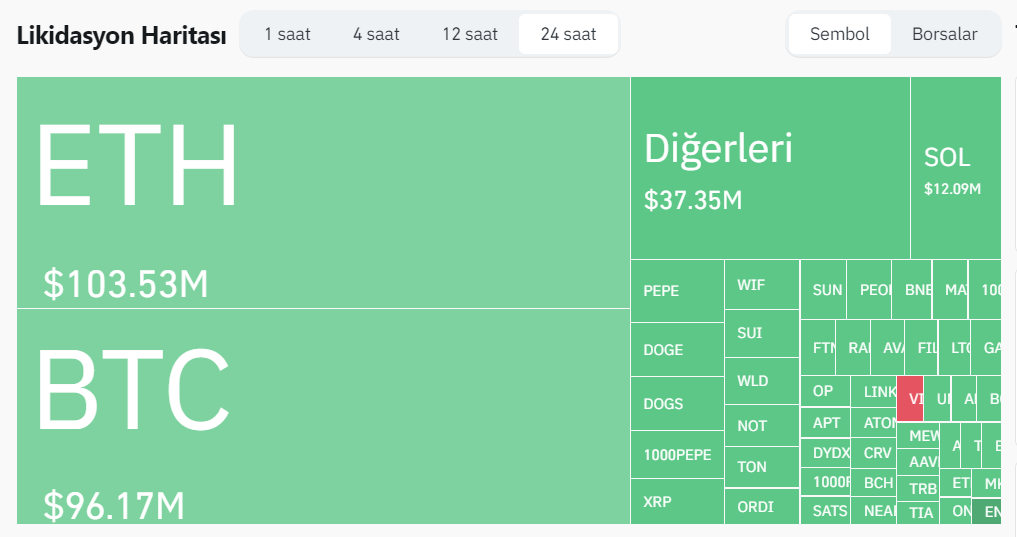Select the WIF tile
This screenshot has height=537, width=1017.
click(x=761, y=285)
